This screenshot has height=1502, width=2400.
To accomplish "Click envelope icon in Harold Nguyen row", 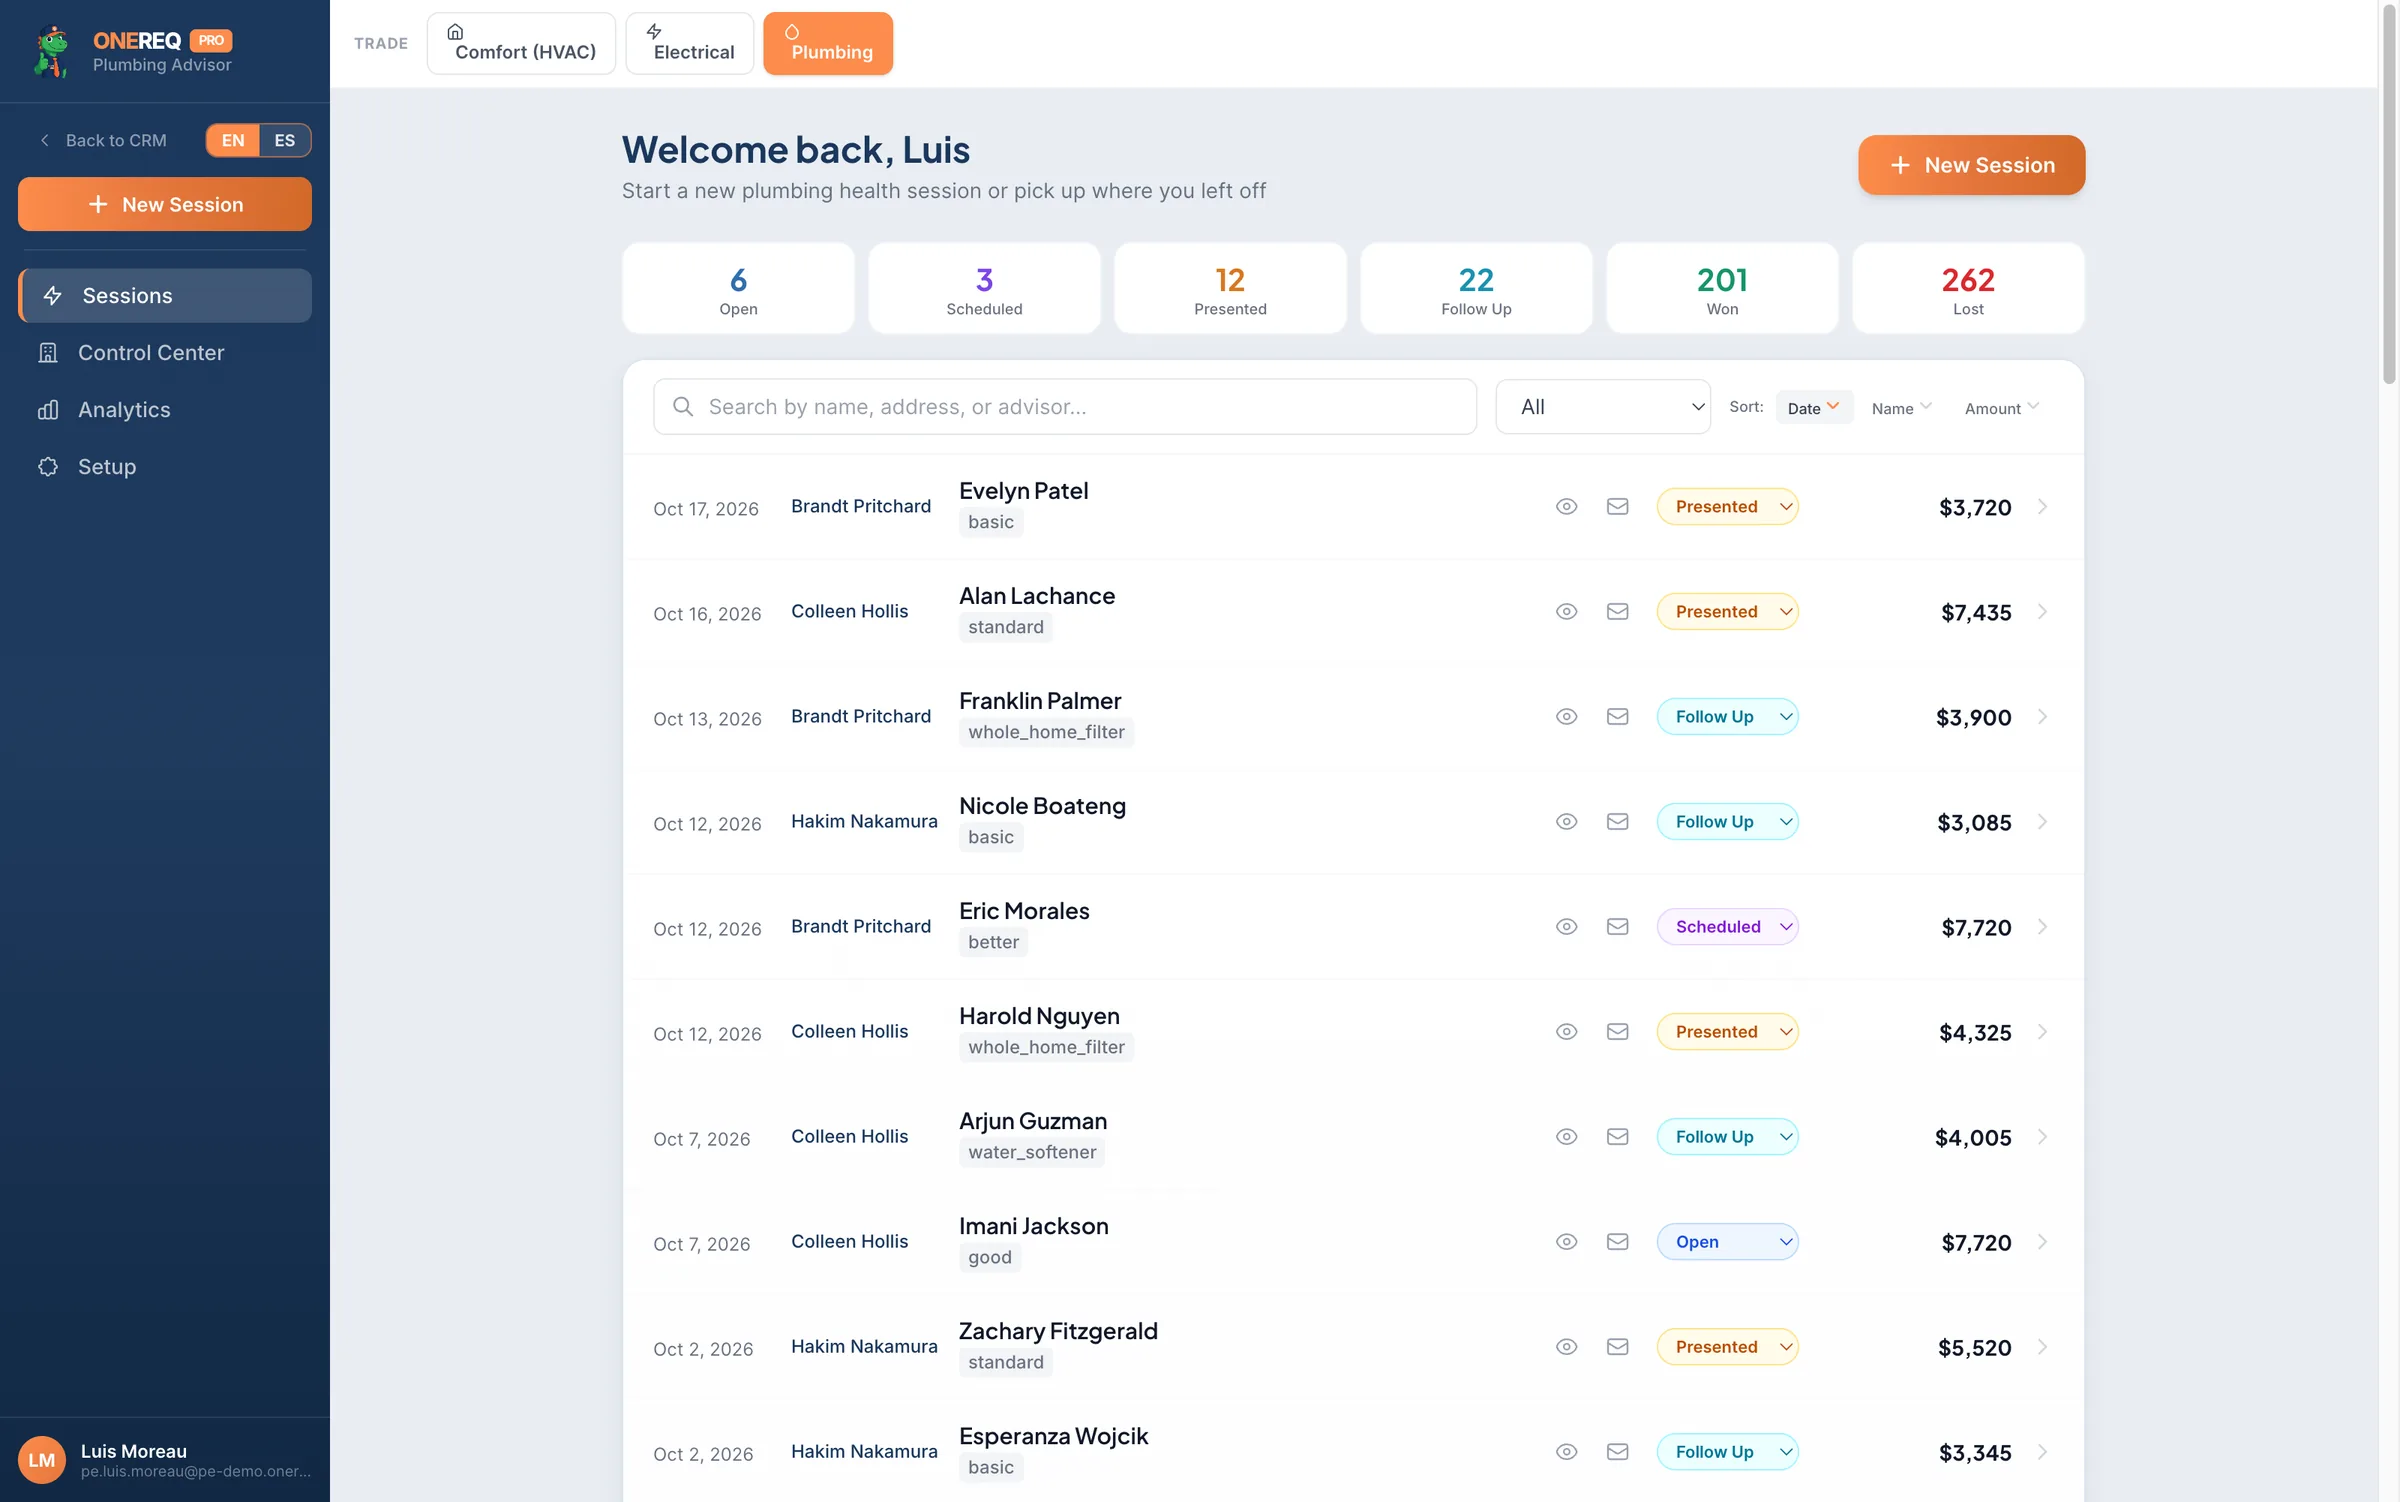I will click(1617, 1031).
